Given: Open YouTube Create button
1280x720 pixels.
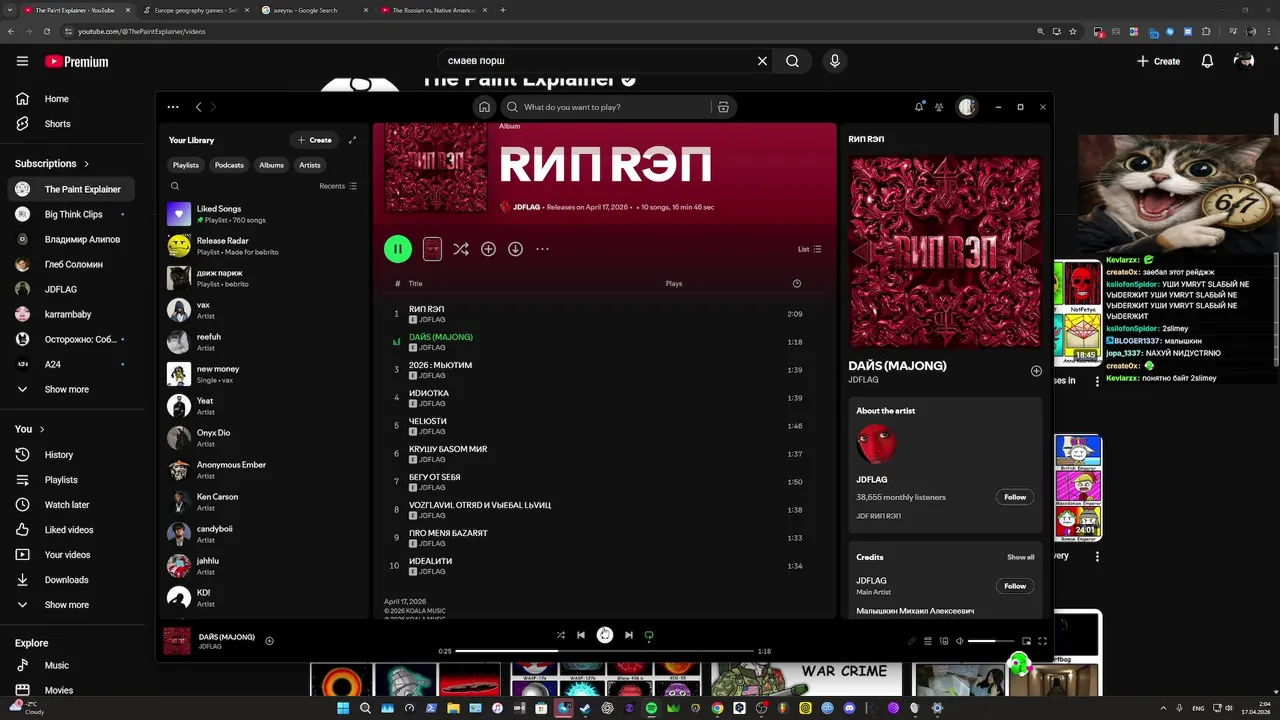Looking at the screenshot, I should click(x=1159, y=61).
